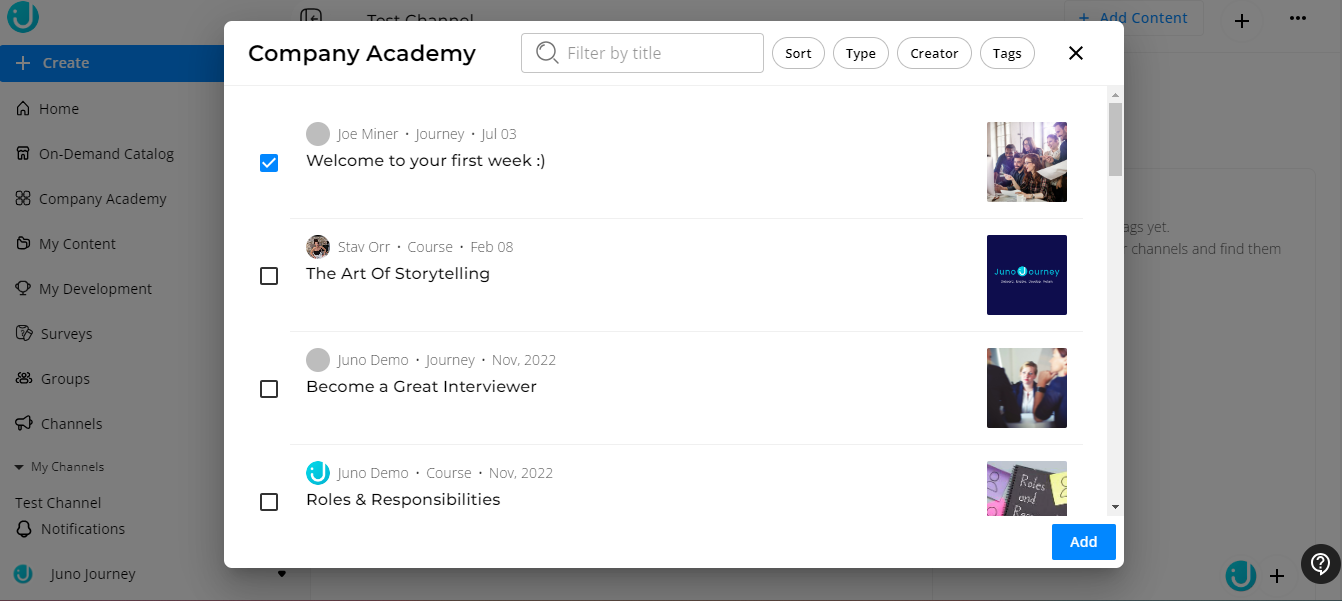Click the Filter by title field
The width and height of the screenshot is (1342, 601).
click(x=655, y=53)
